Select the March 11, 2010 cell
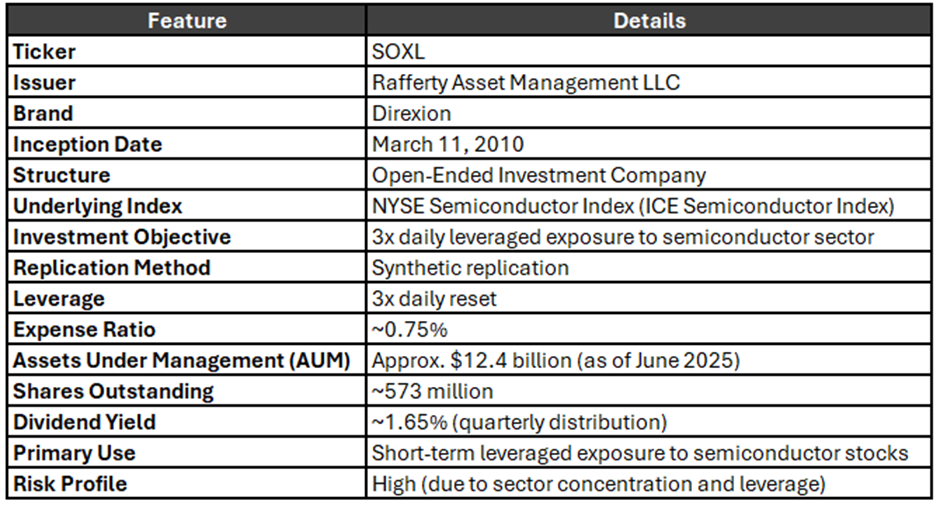 [x=649, y=144]
